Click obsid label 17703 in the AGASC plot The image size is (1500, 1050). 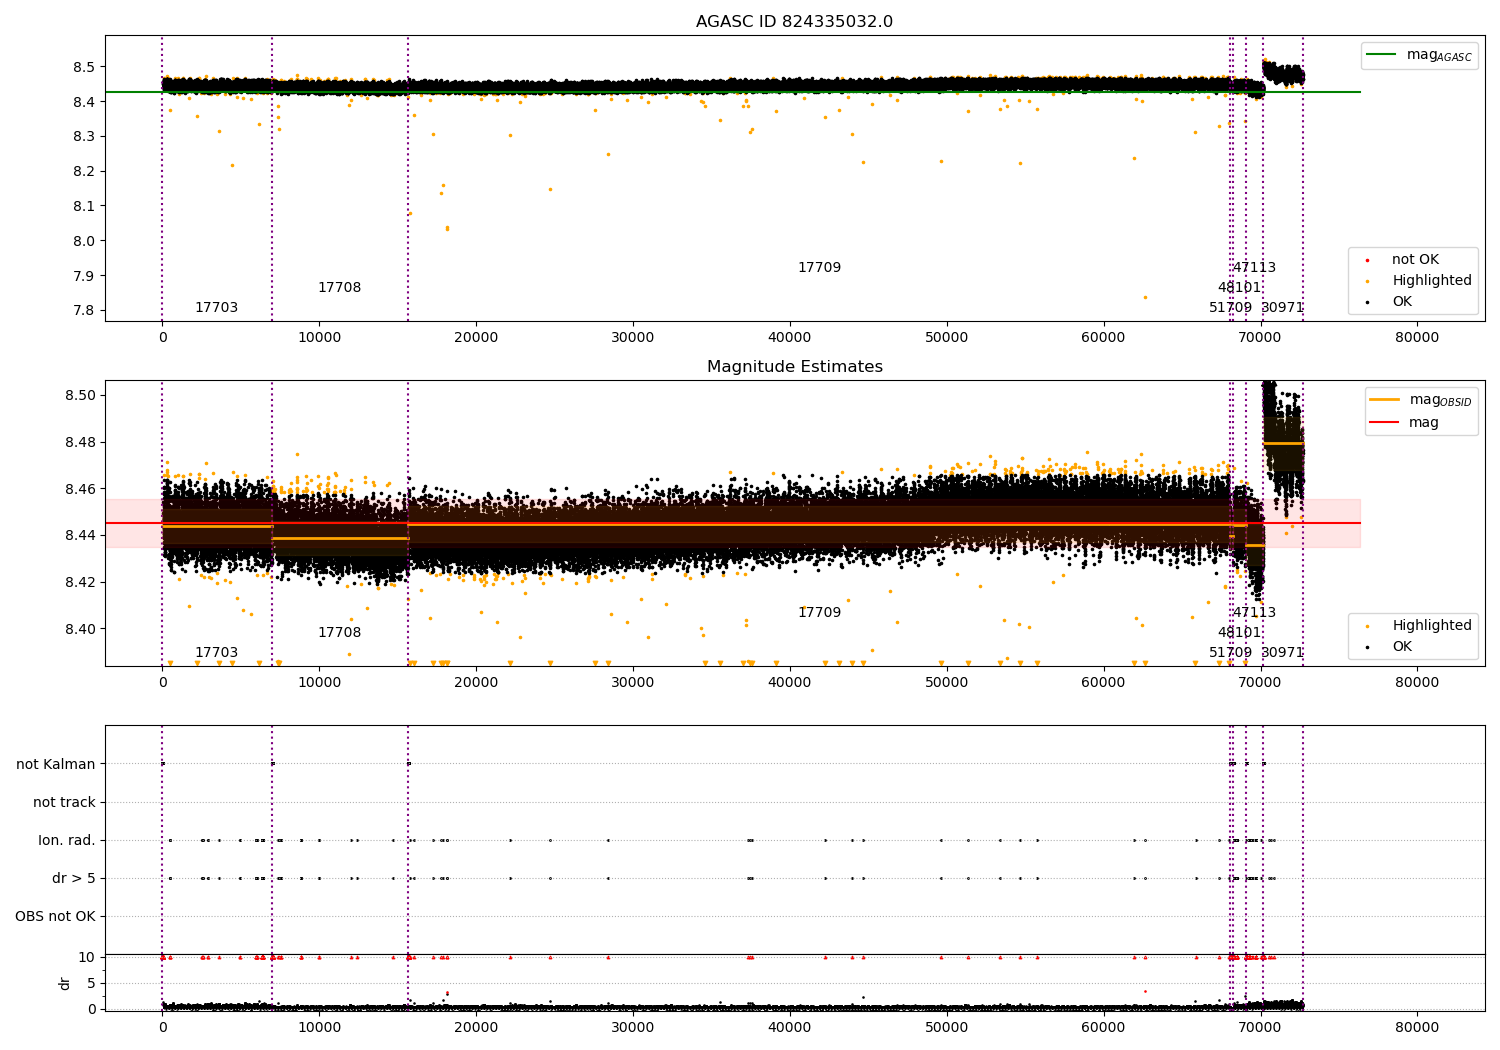click(x=216, y=308)
